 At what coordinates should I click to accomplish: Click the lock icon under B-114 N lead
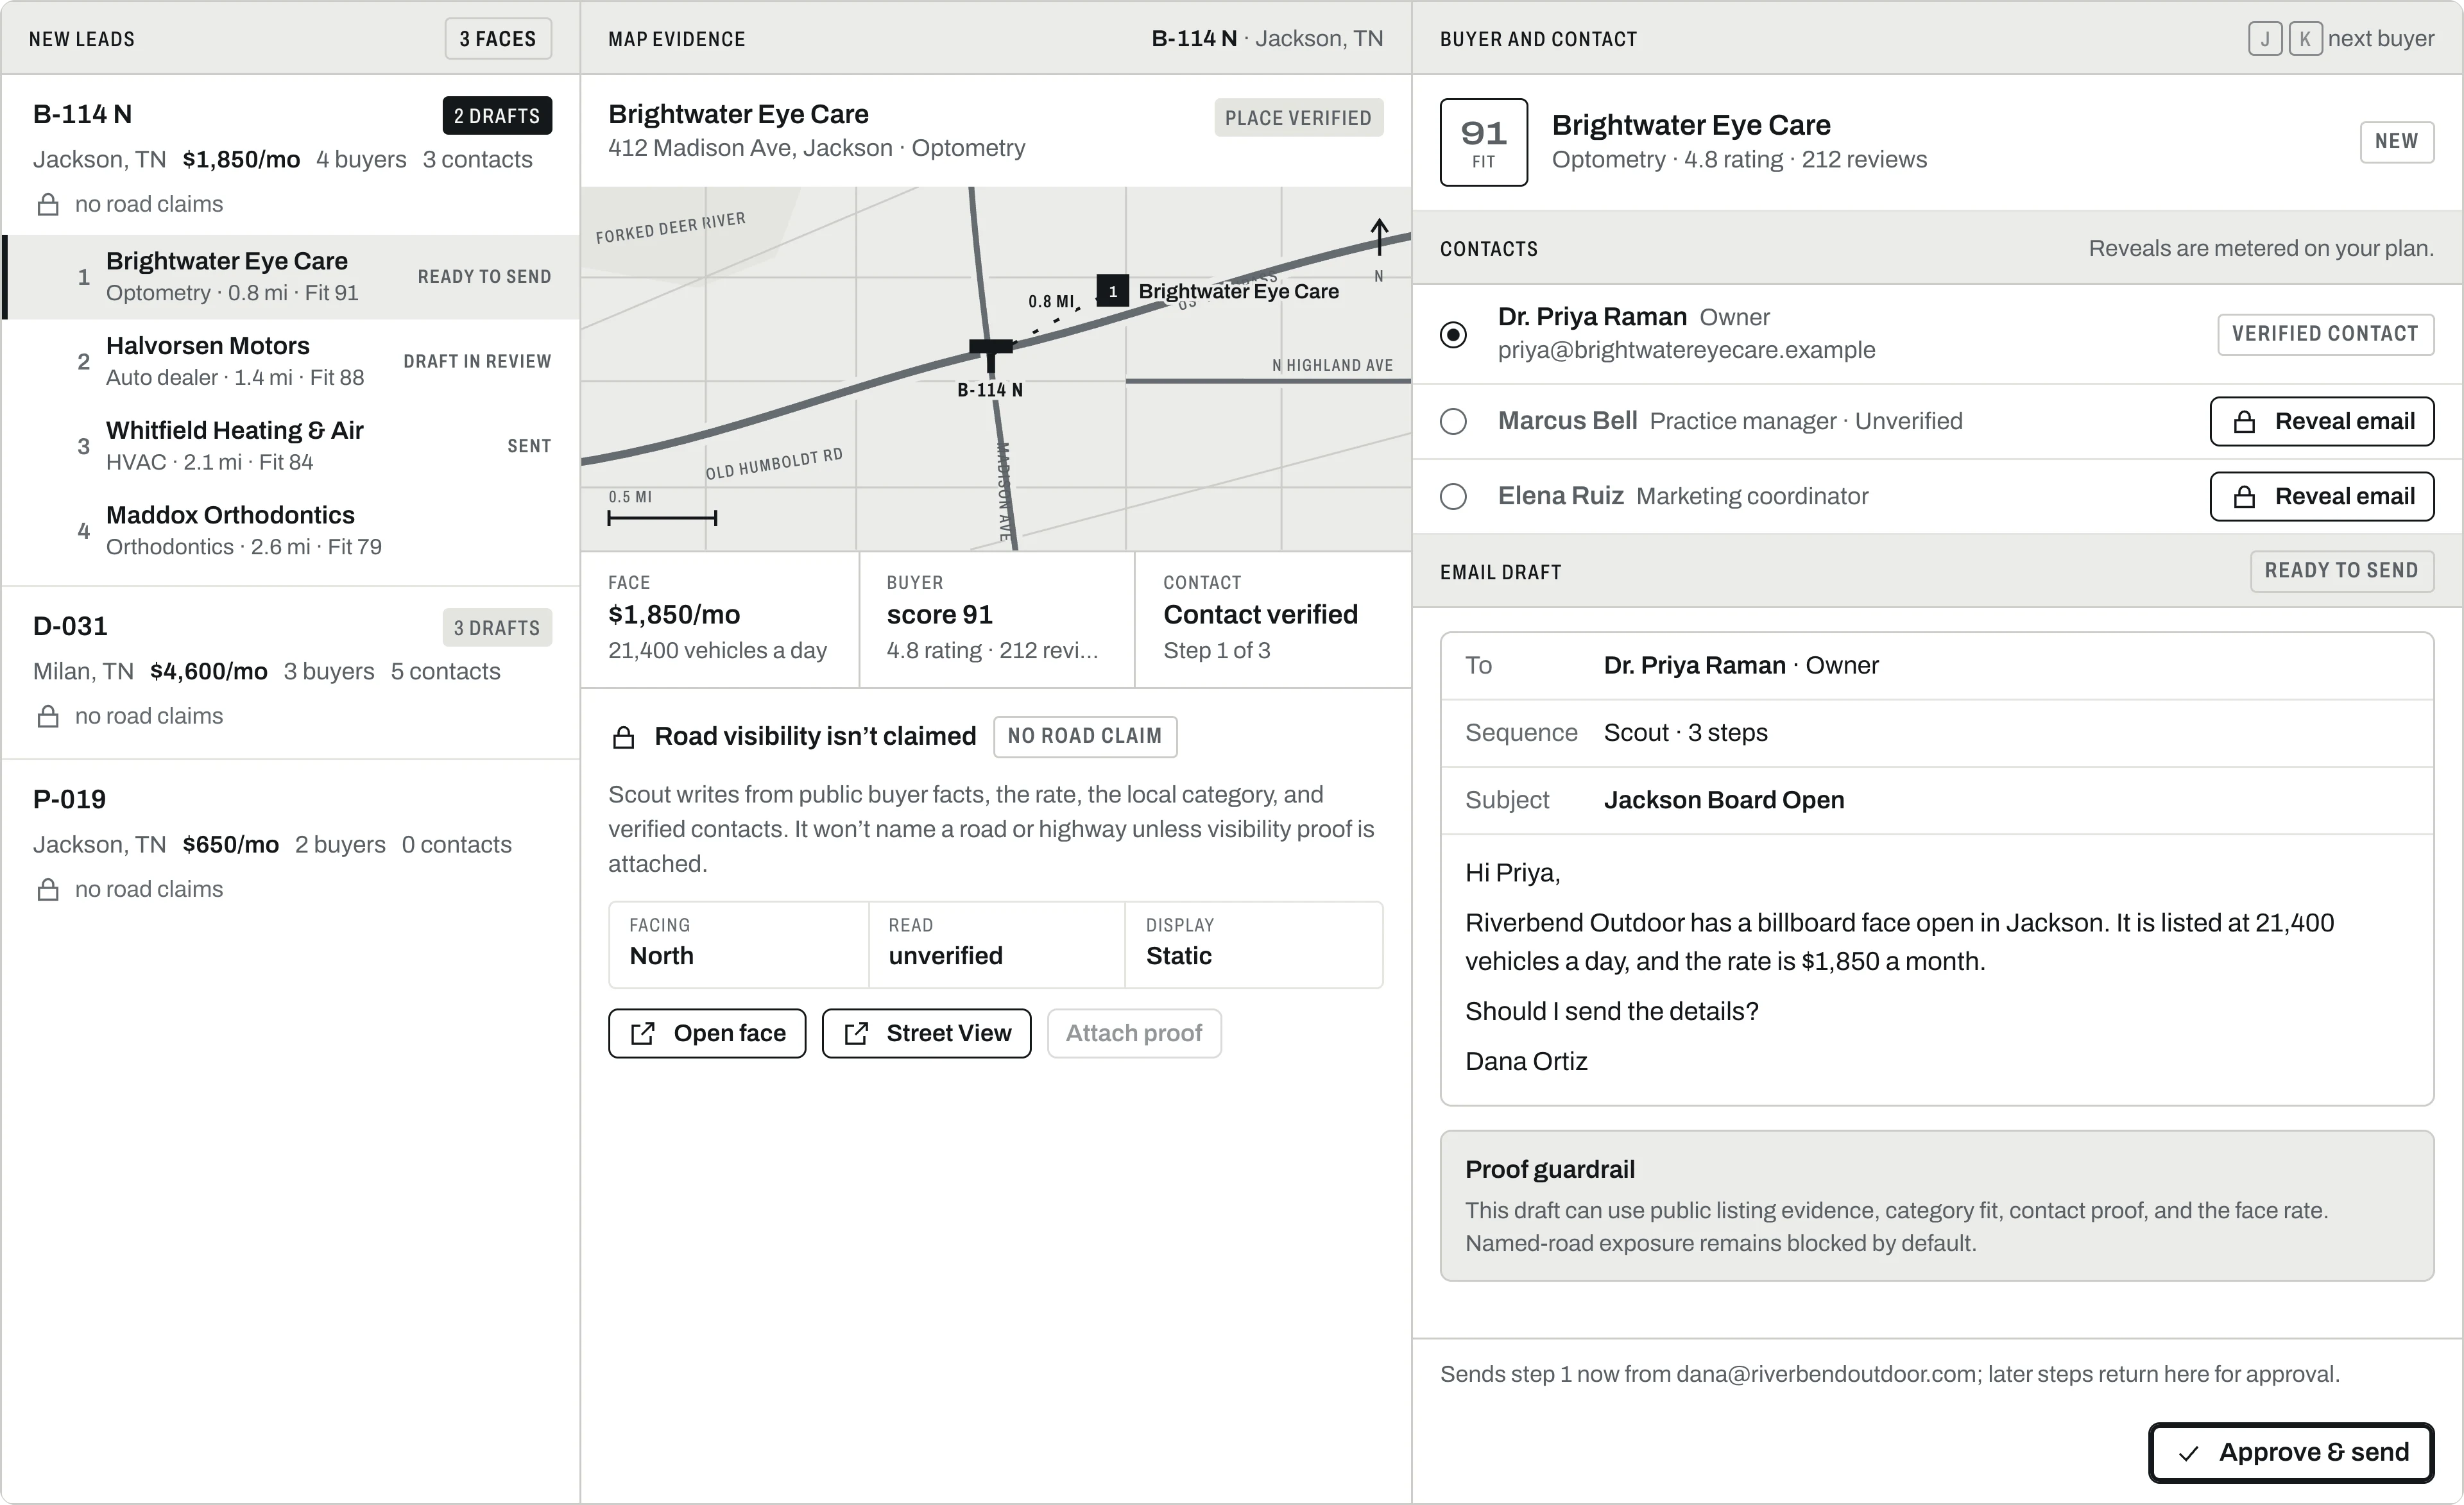coord(47,205)
